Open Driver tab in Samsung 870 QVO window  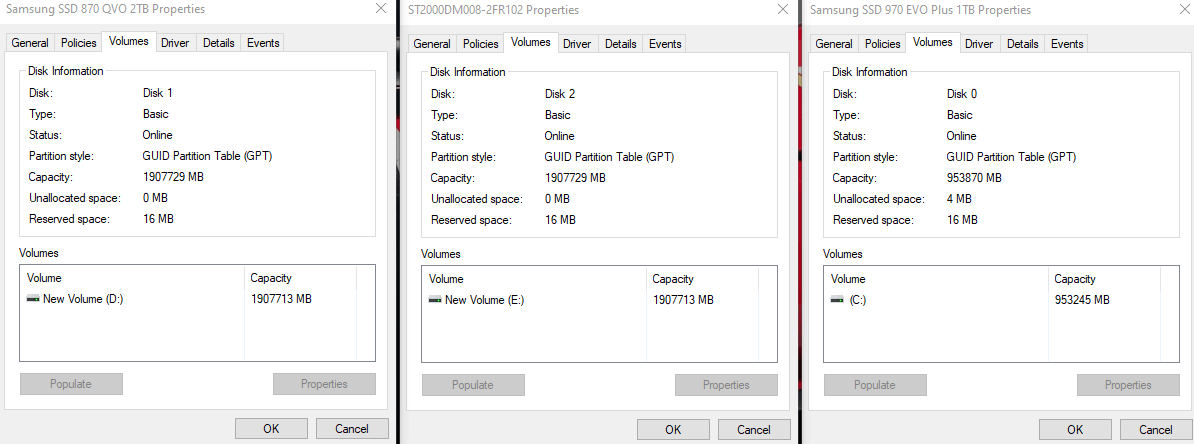tap(175, 43)
